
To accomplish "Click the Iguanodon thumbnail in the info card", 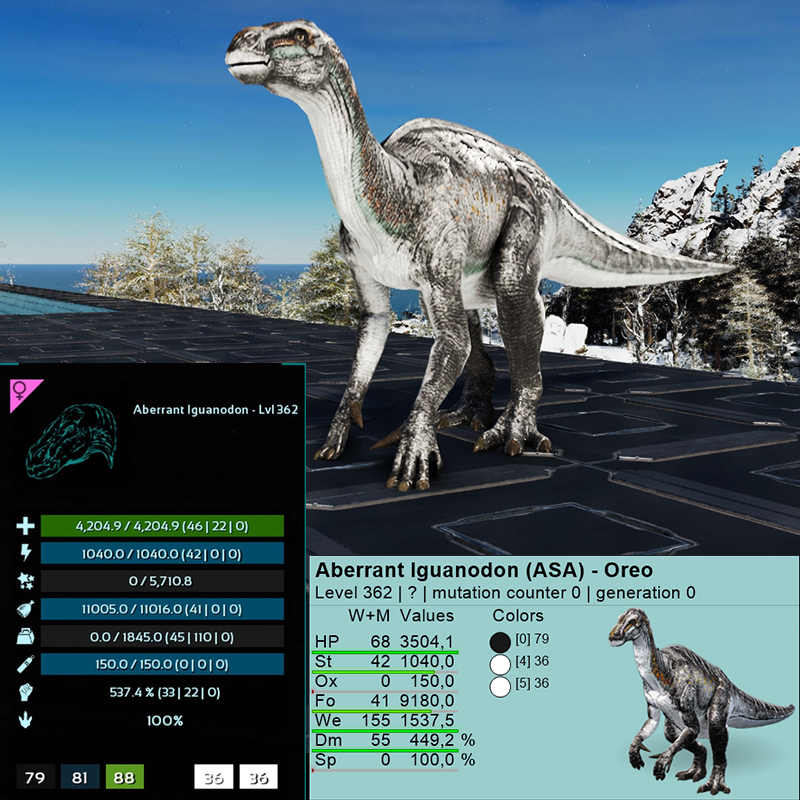I will (x=702, y=701).
